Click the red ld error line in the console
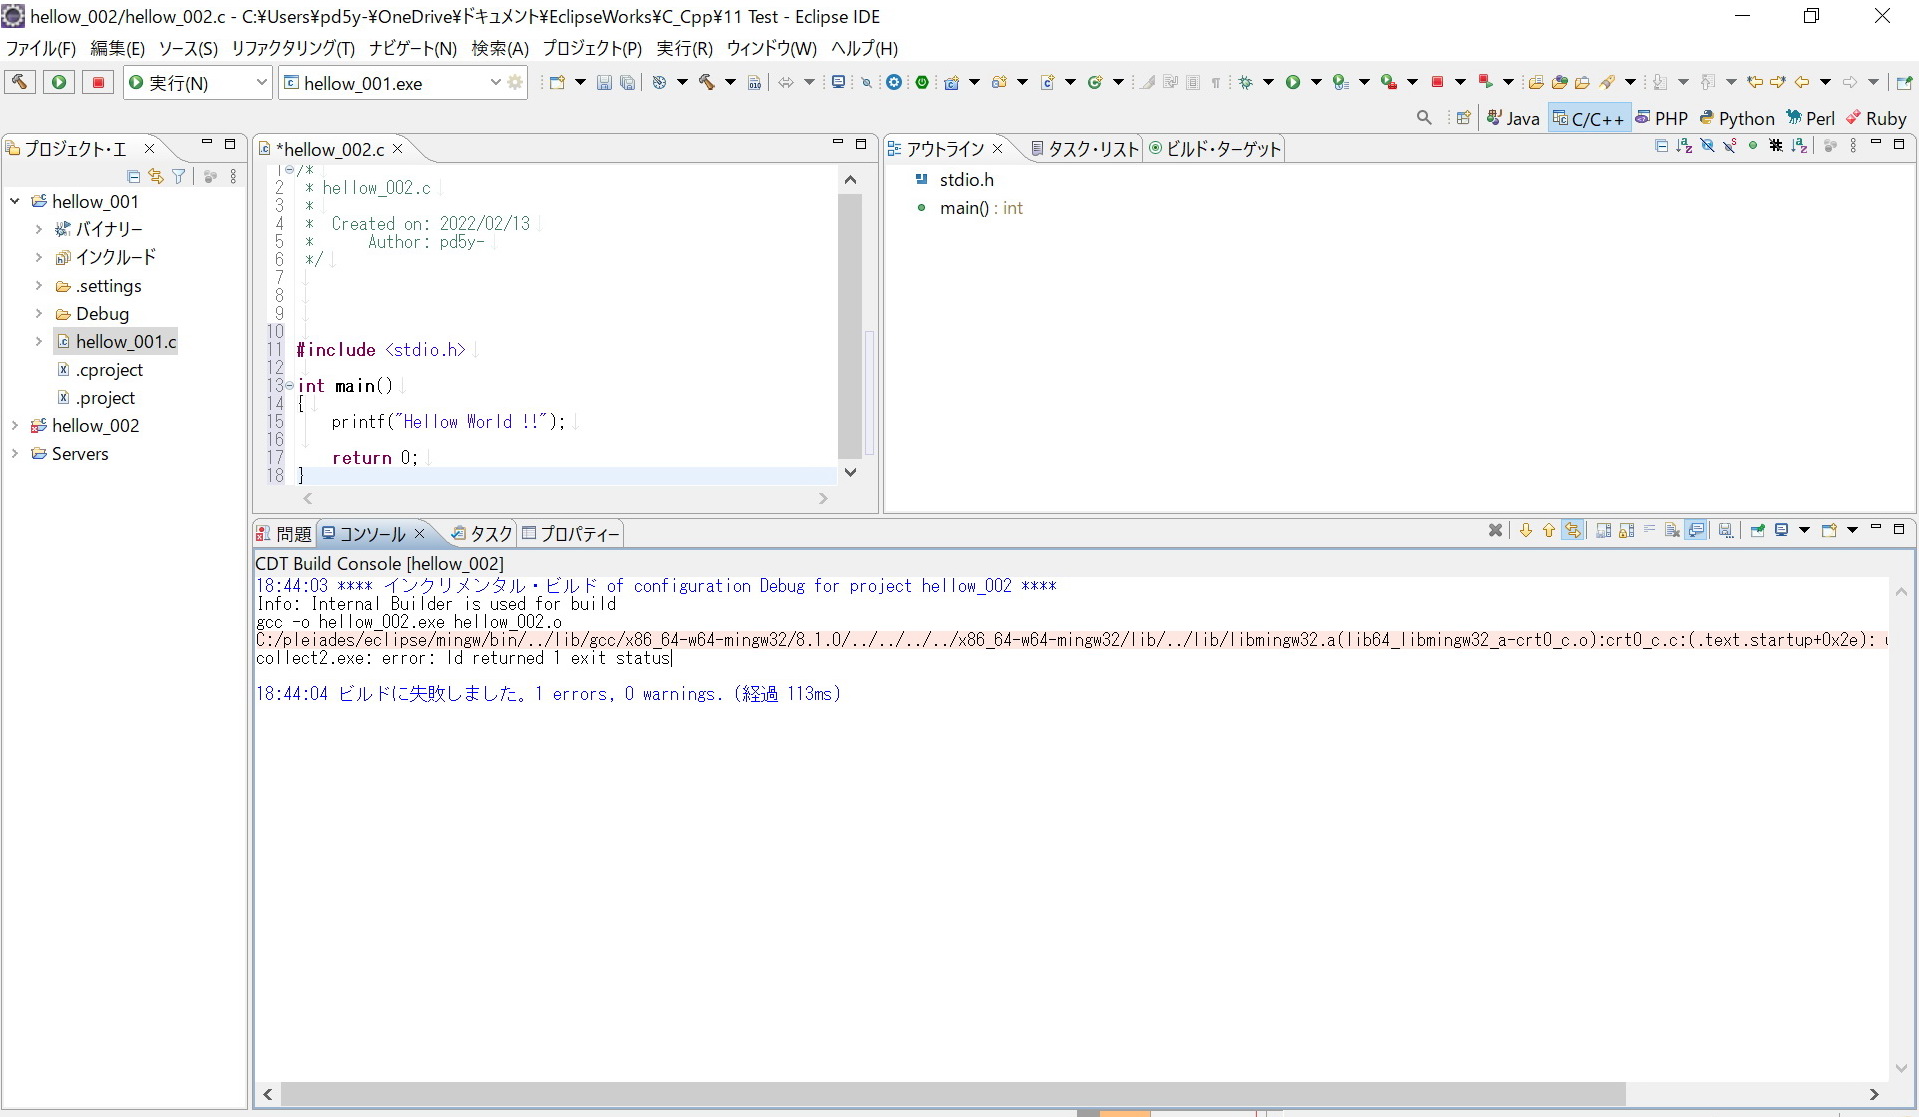Image resolution: width=1919 pixels, height=1117 pixels. tap(1072, 640)
